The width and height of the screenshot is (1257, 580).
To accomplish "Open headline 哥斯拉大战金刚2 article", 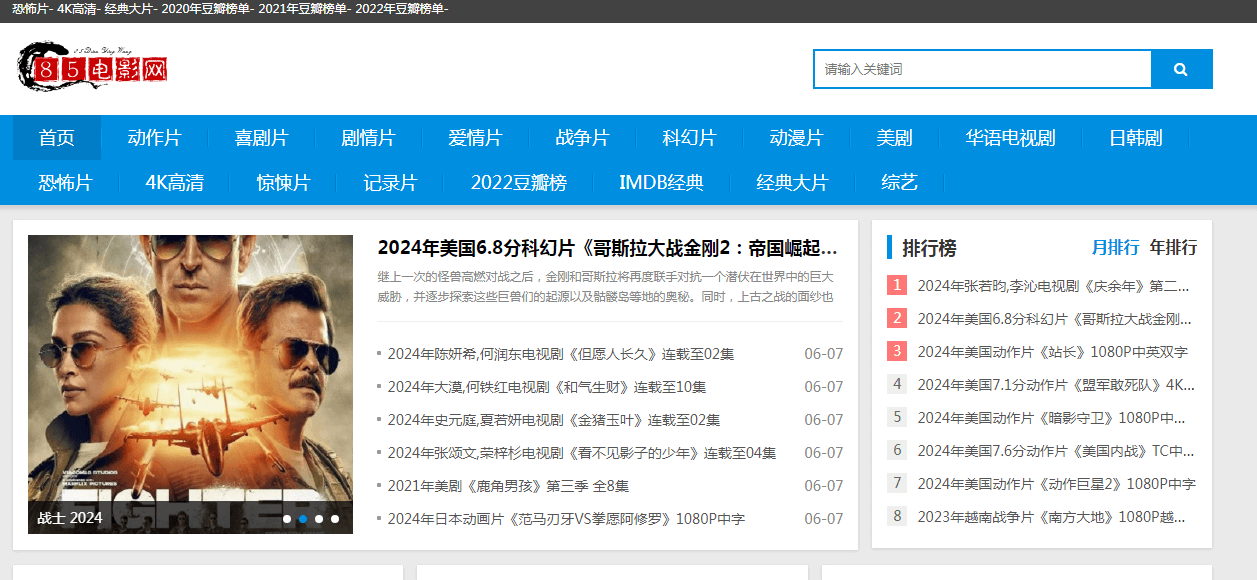I will [x=607, y=248].
